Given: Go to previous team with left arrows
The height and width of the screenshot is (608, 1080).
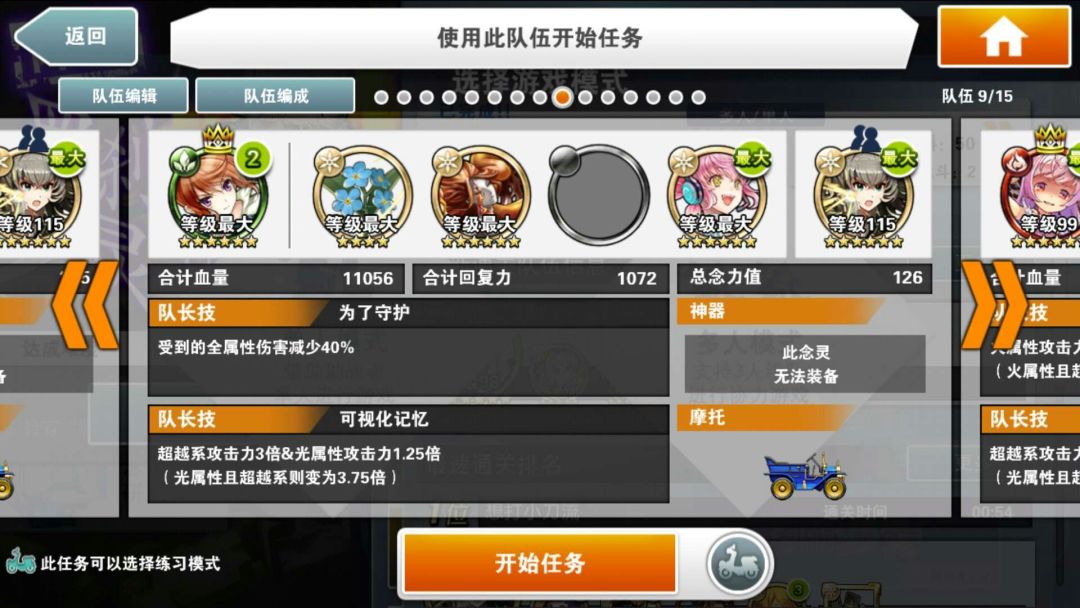Looking at the screenshot, I should point(86,305).
